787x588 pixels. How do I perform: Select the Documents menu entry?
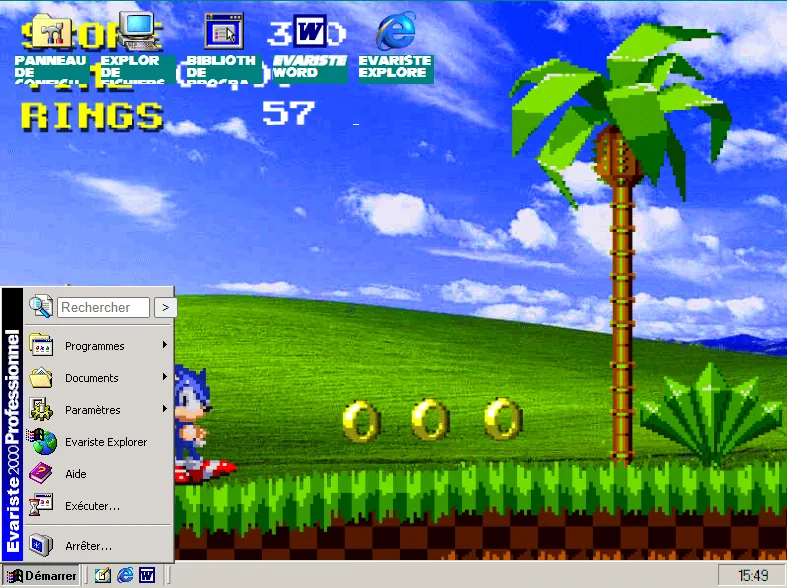point(98,378)
